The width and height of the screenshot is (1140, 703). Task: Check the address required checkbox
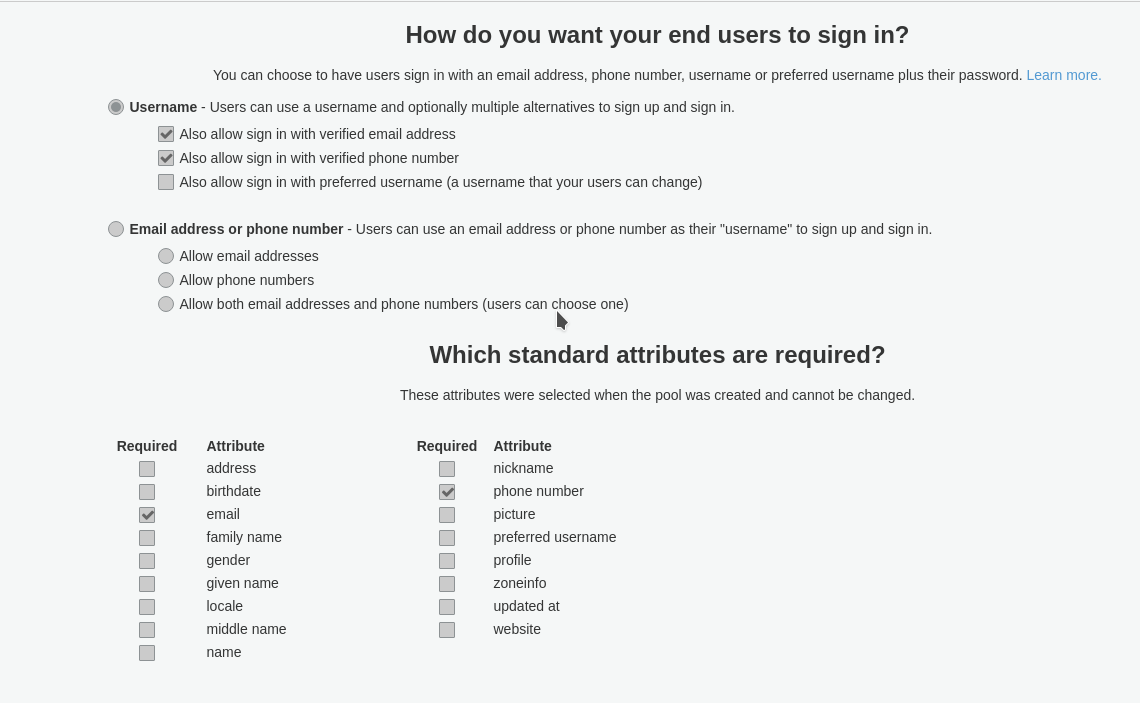[x=147, y=469]
